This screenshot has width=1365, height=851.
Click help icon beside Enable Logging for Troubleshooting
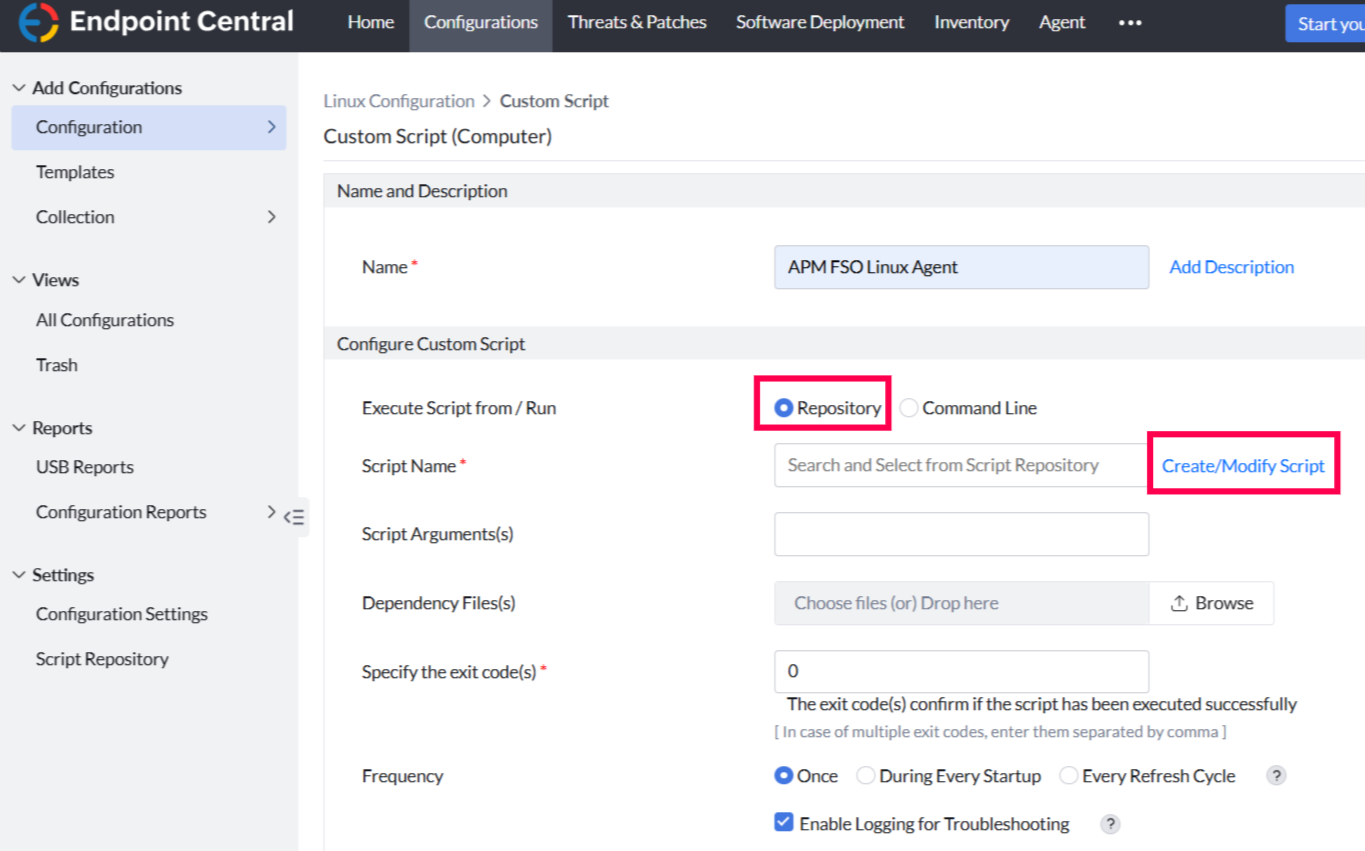1110,824
